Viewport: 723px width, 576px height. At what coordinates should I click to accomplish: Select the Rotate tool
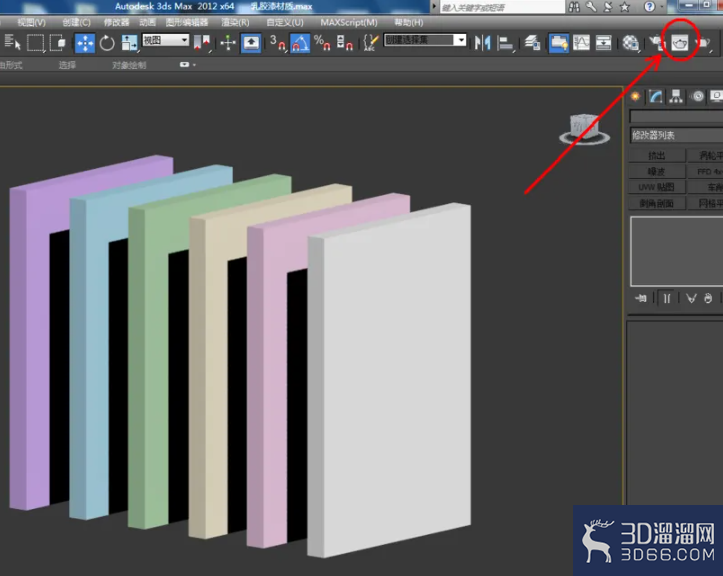(x=107, y=43)
